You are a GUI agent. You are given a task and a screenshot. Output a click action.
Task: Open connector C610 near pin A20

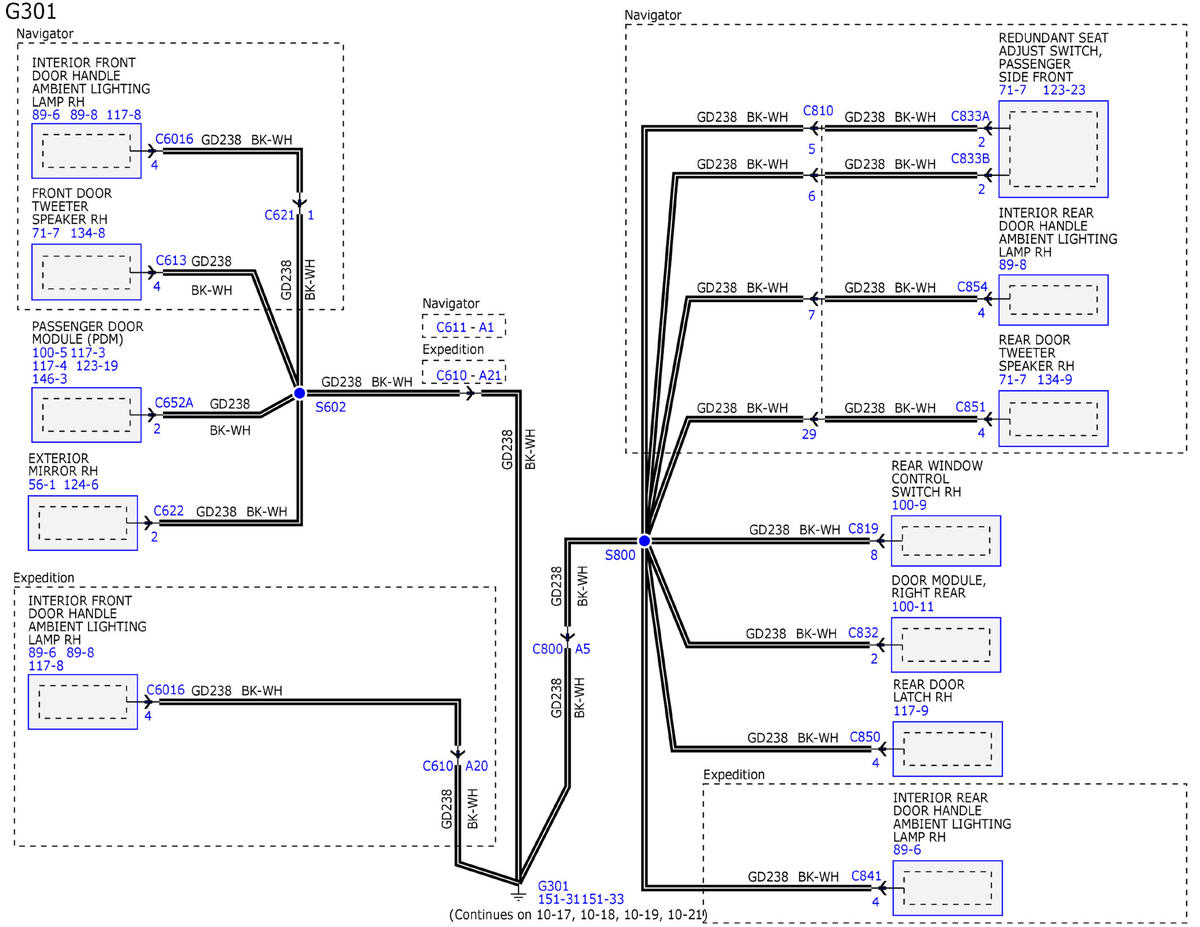tap(438, 766)
